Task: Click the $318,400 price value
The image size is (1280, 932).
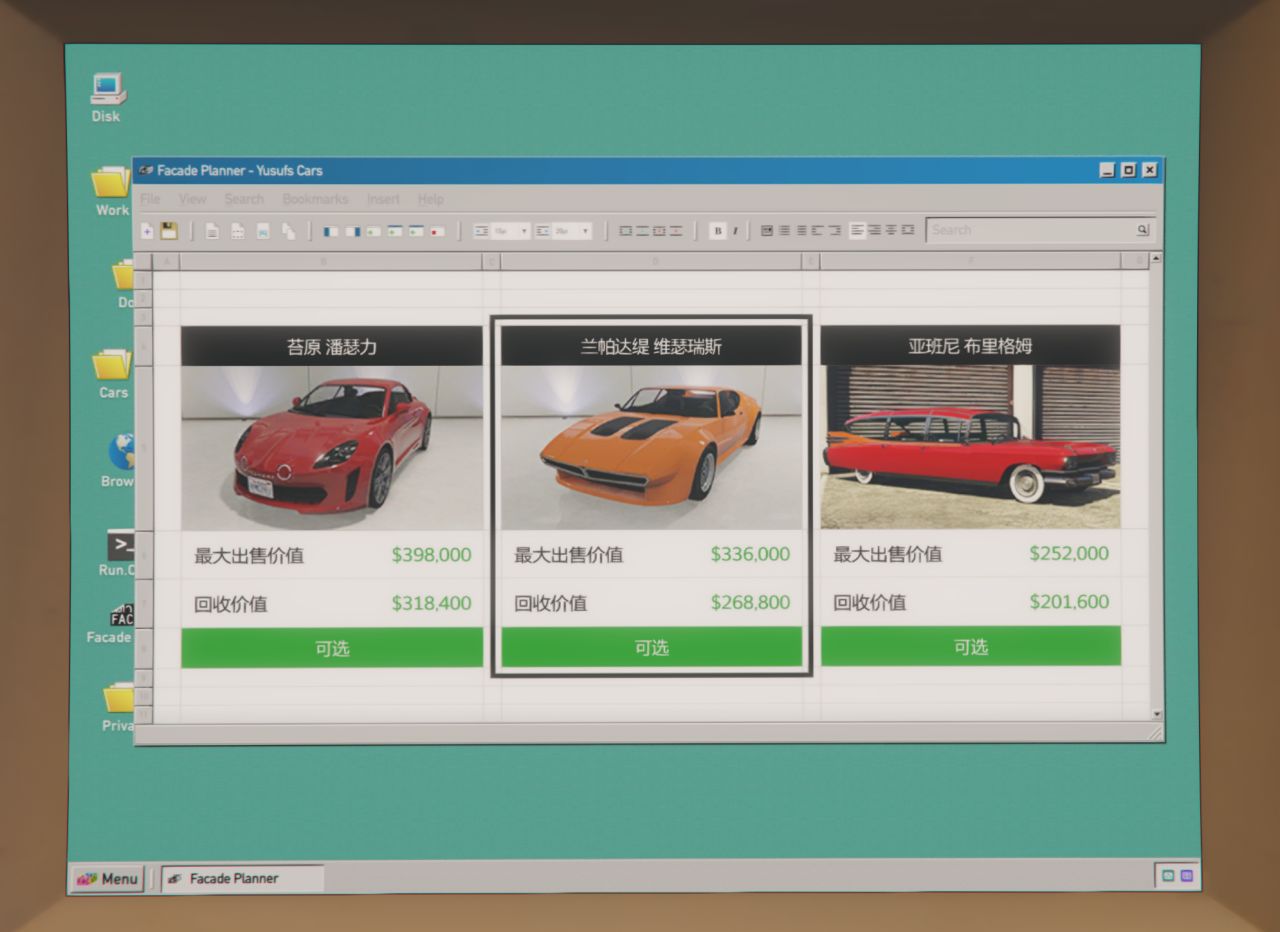Action: pyautogui.click(x=431, y=603)
